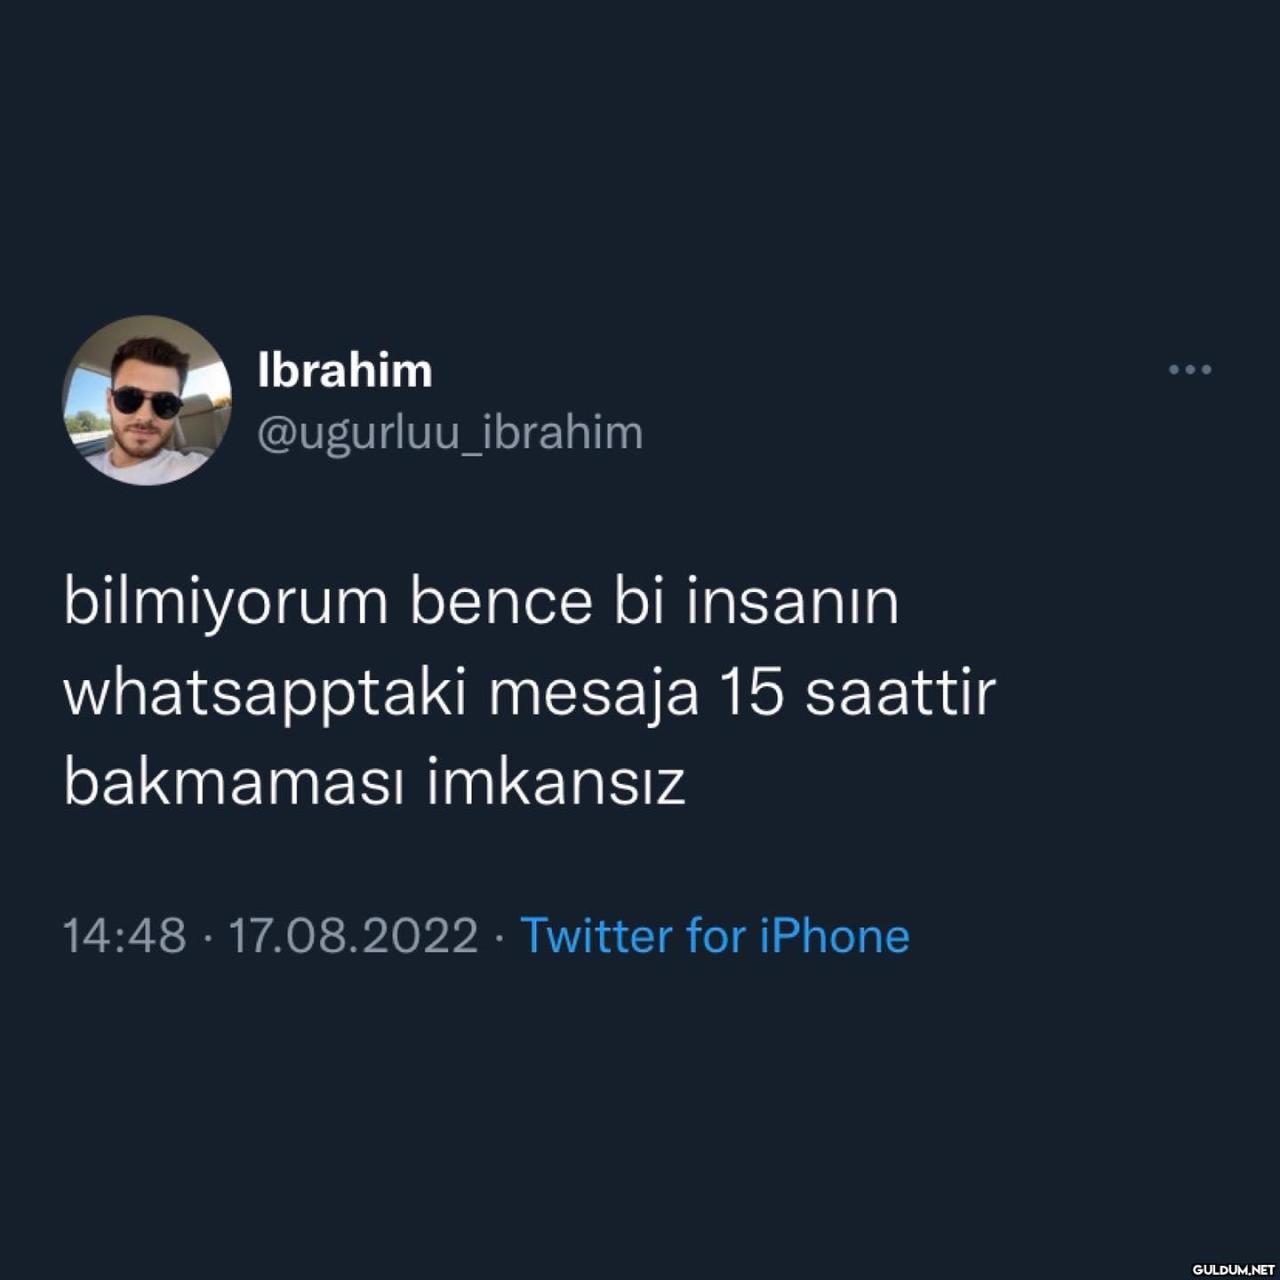The image size is (1280, 1280).
Task: Select the word saattir in the tweet
Action: point(901,693)
